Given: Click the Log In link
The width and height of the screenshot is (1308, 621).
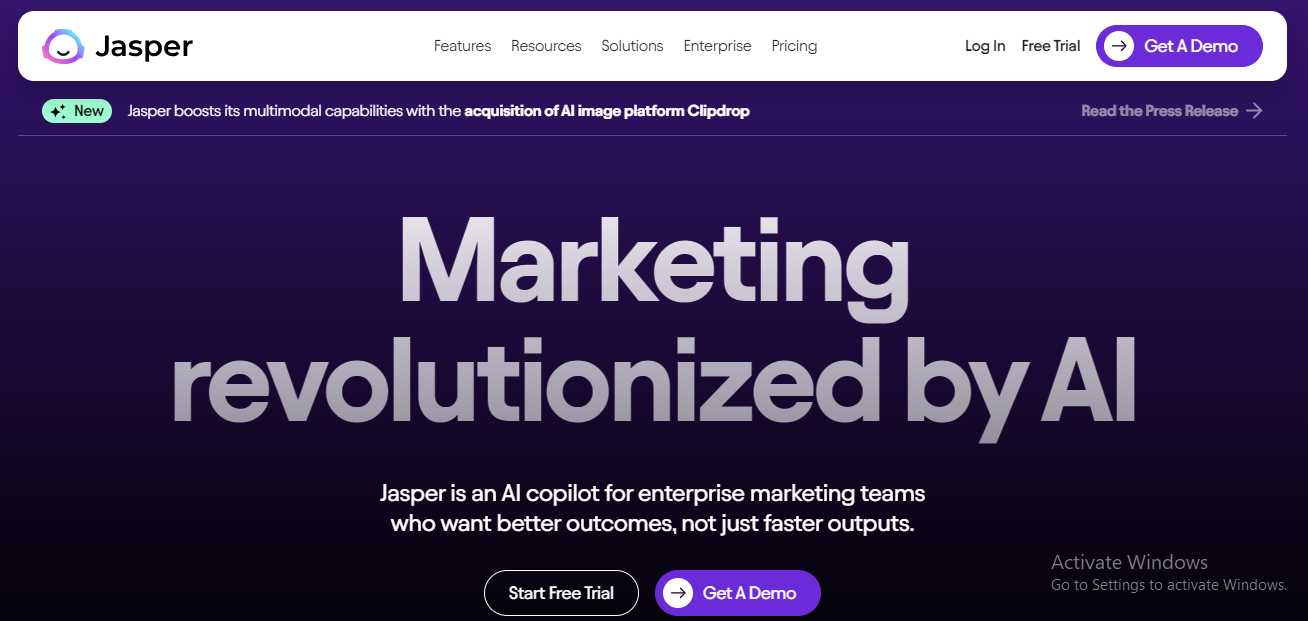Looking at the screenshot, I should coord(985,46).
